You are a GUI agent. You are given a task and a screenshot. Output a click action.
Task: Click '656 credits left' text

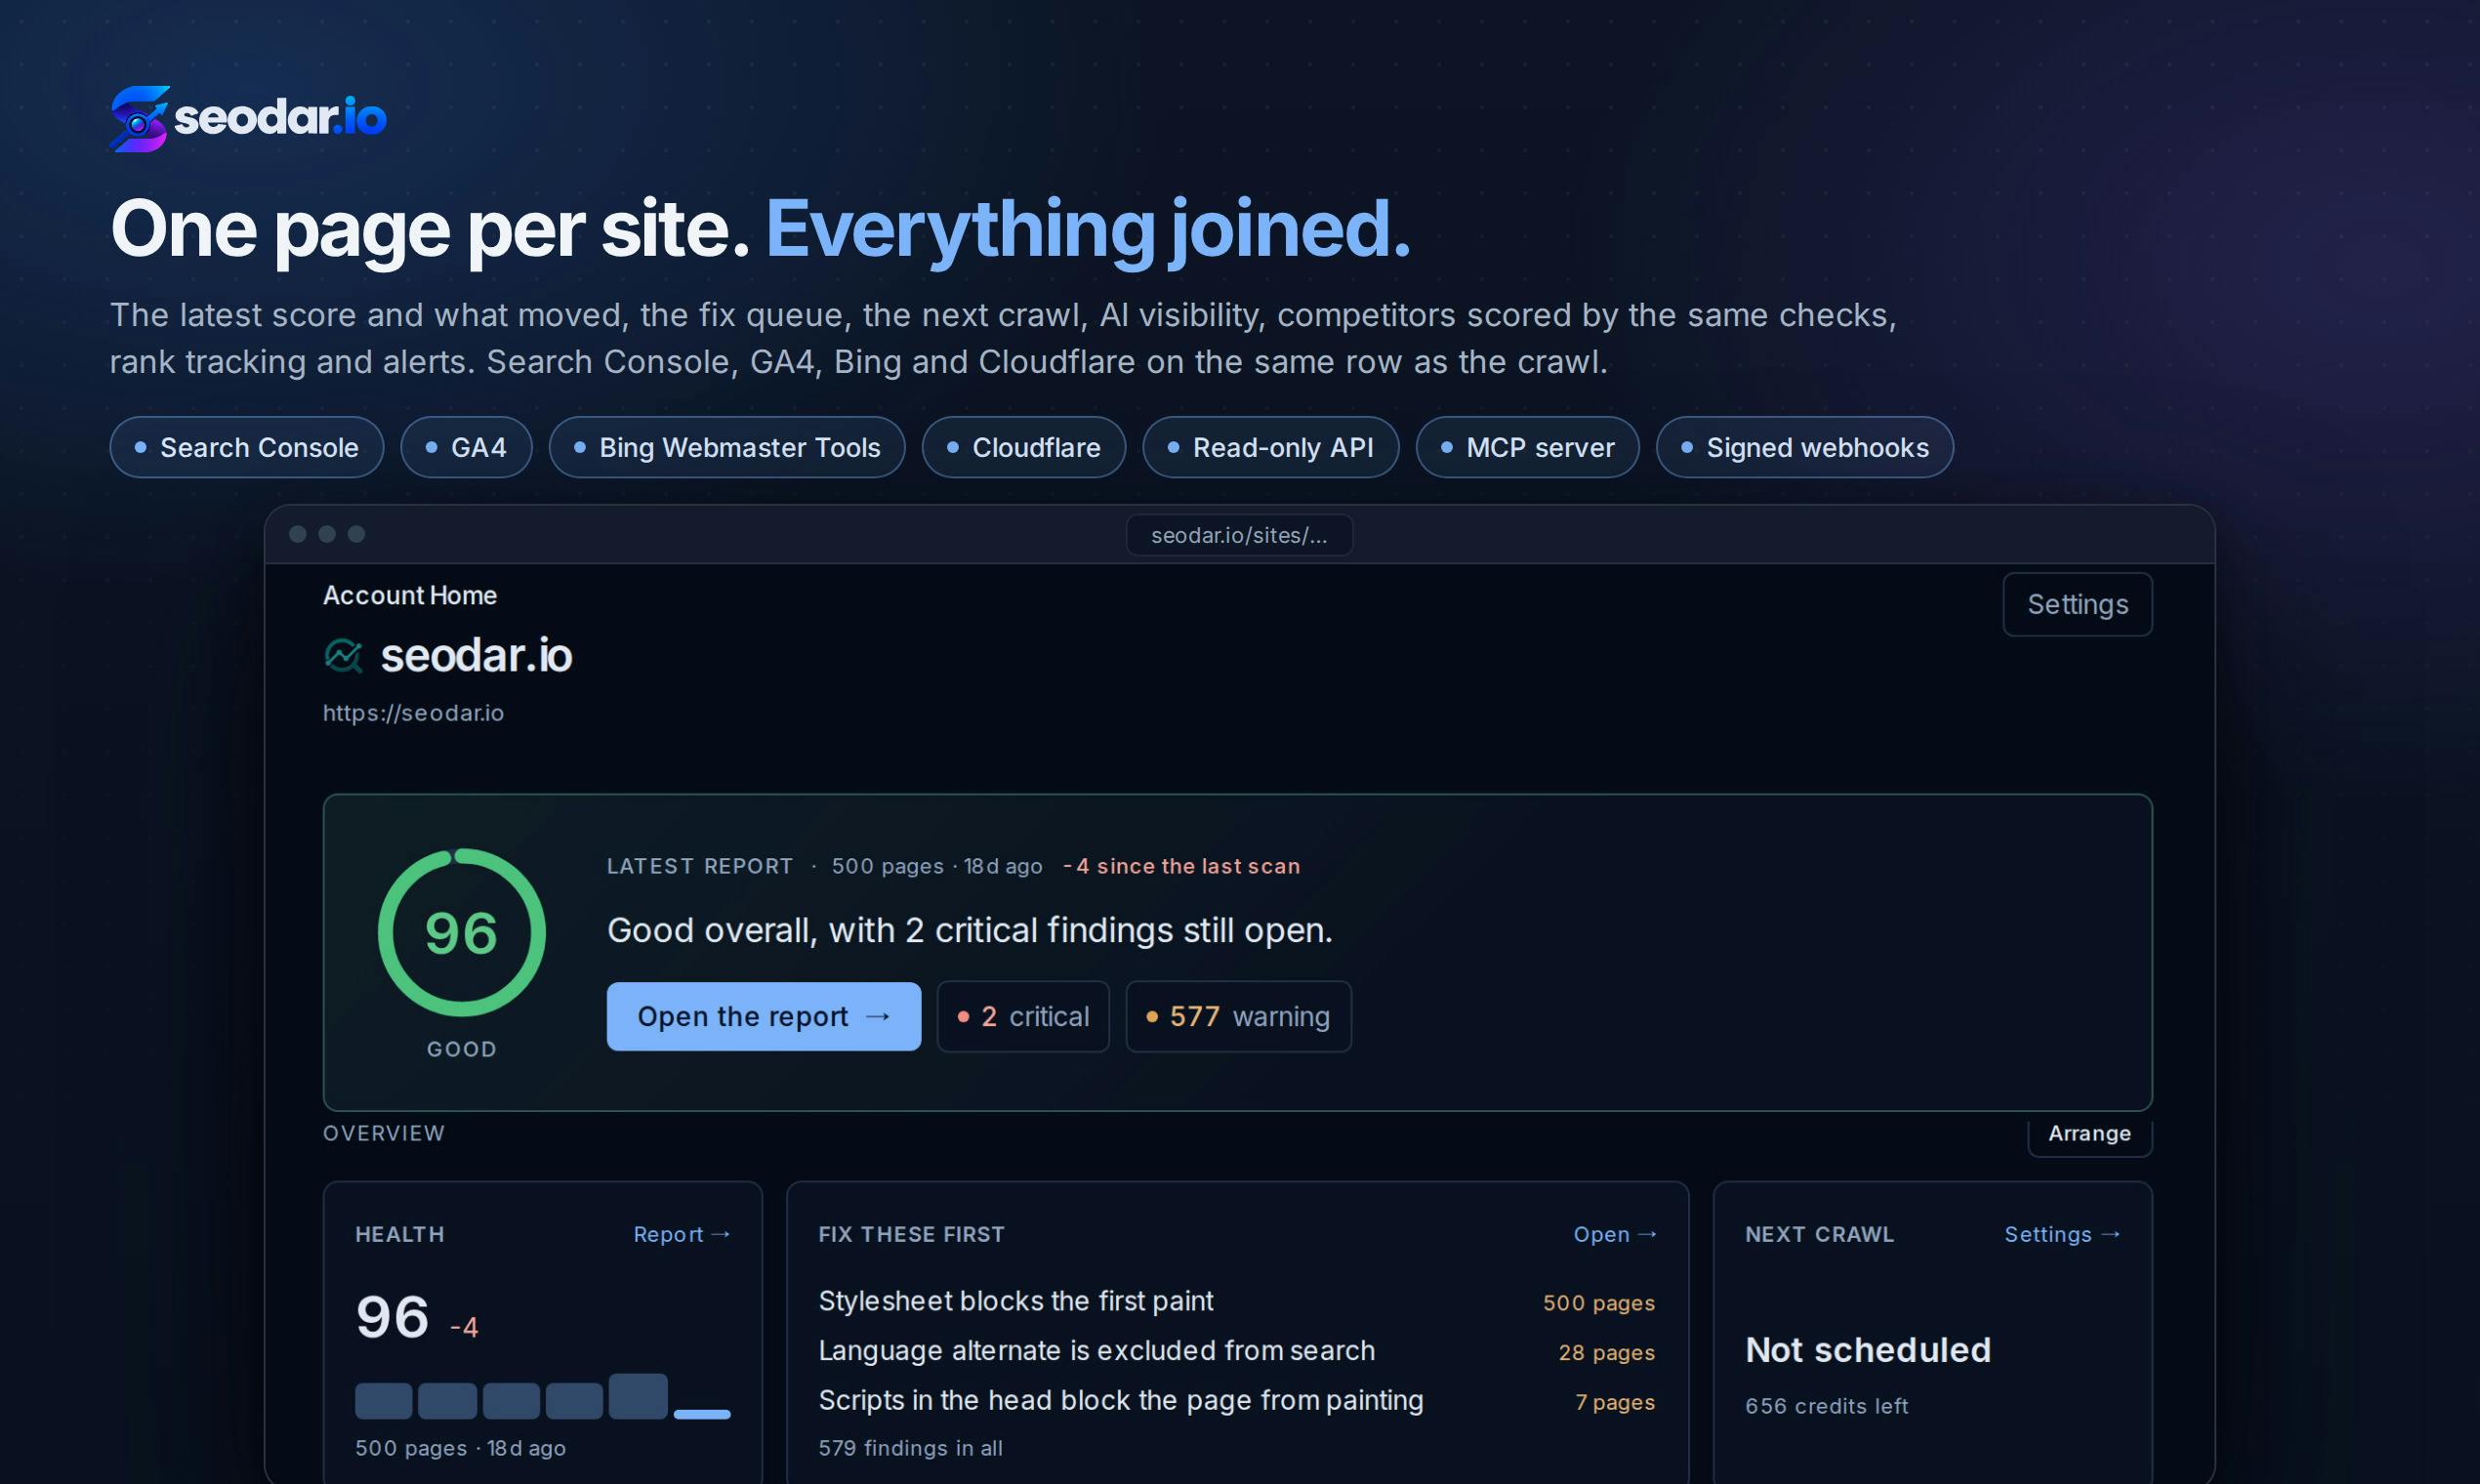(x=1827, y=1406)
